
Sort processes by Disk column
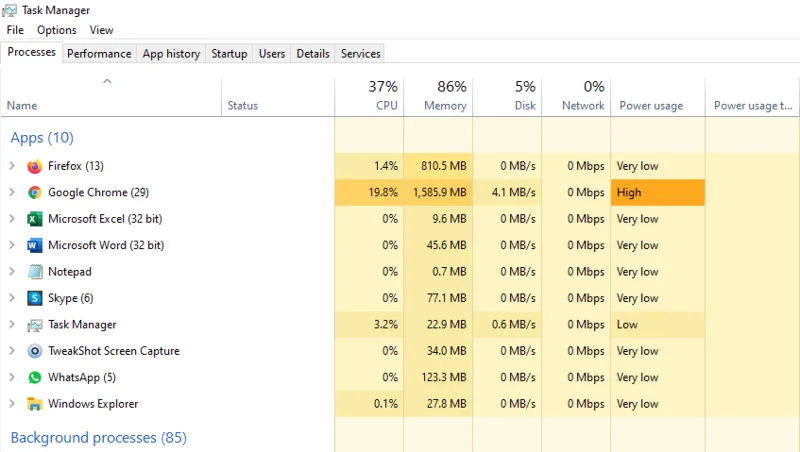click(x=507, y=97)
